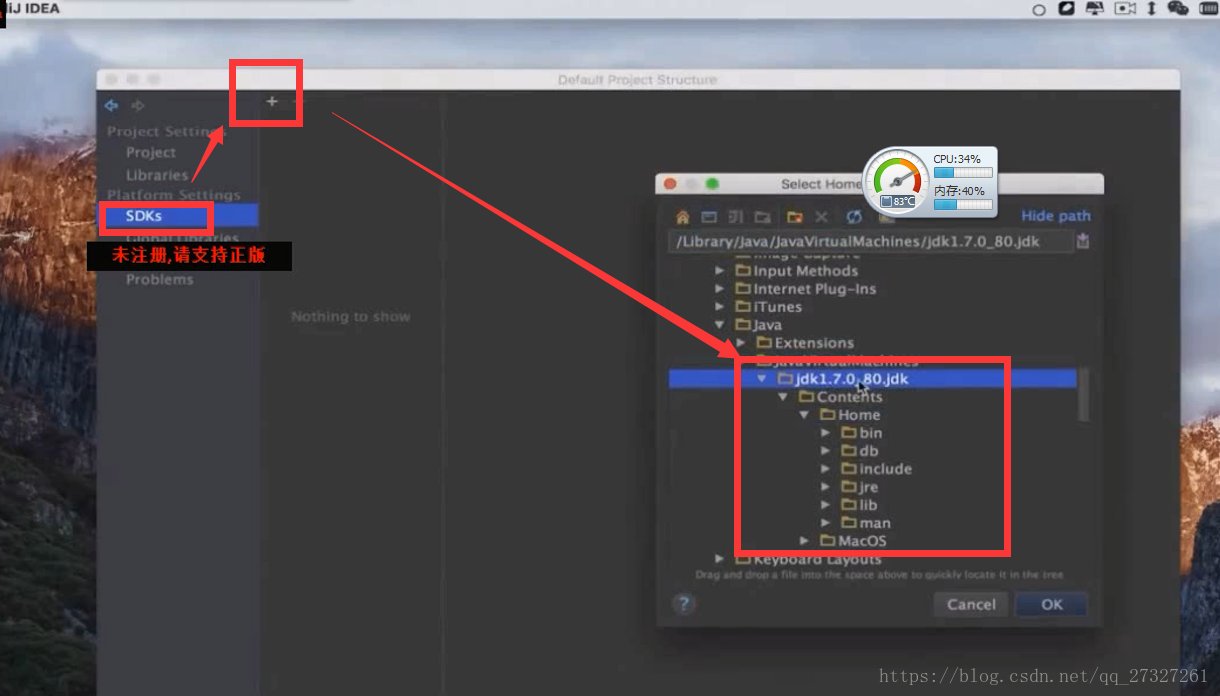This screenshot has height=696, width=1220.
Task: Refresh the file chooser tree
Action: pos(854,217)
